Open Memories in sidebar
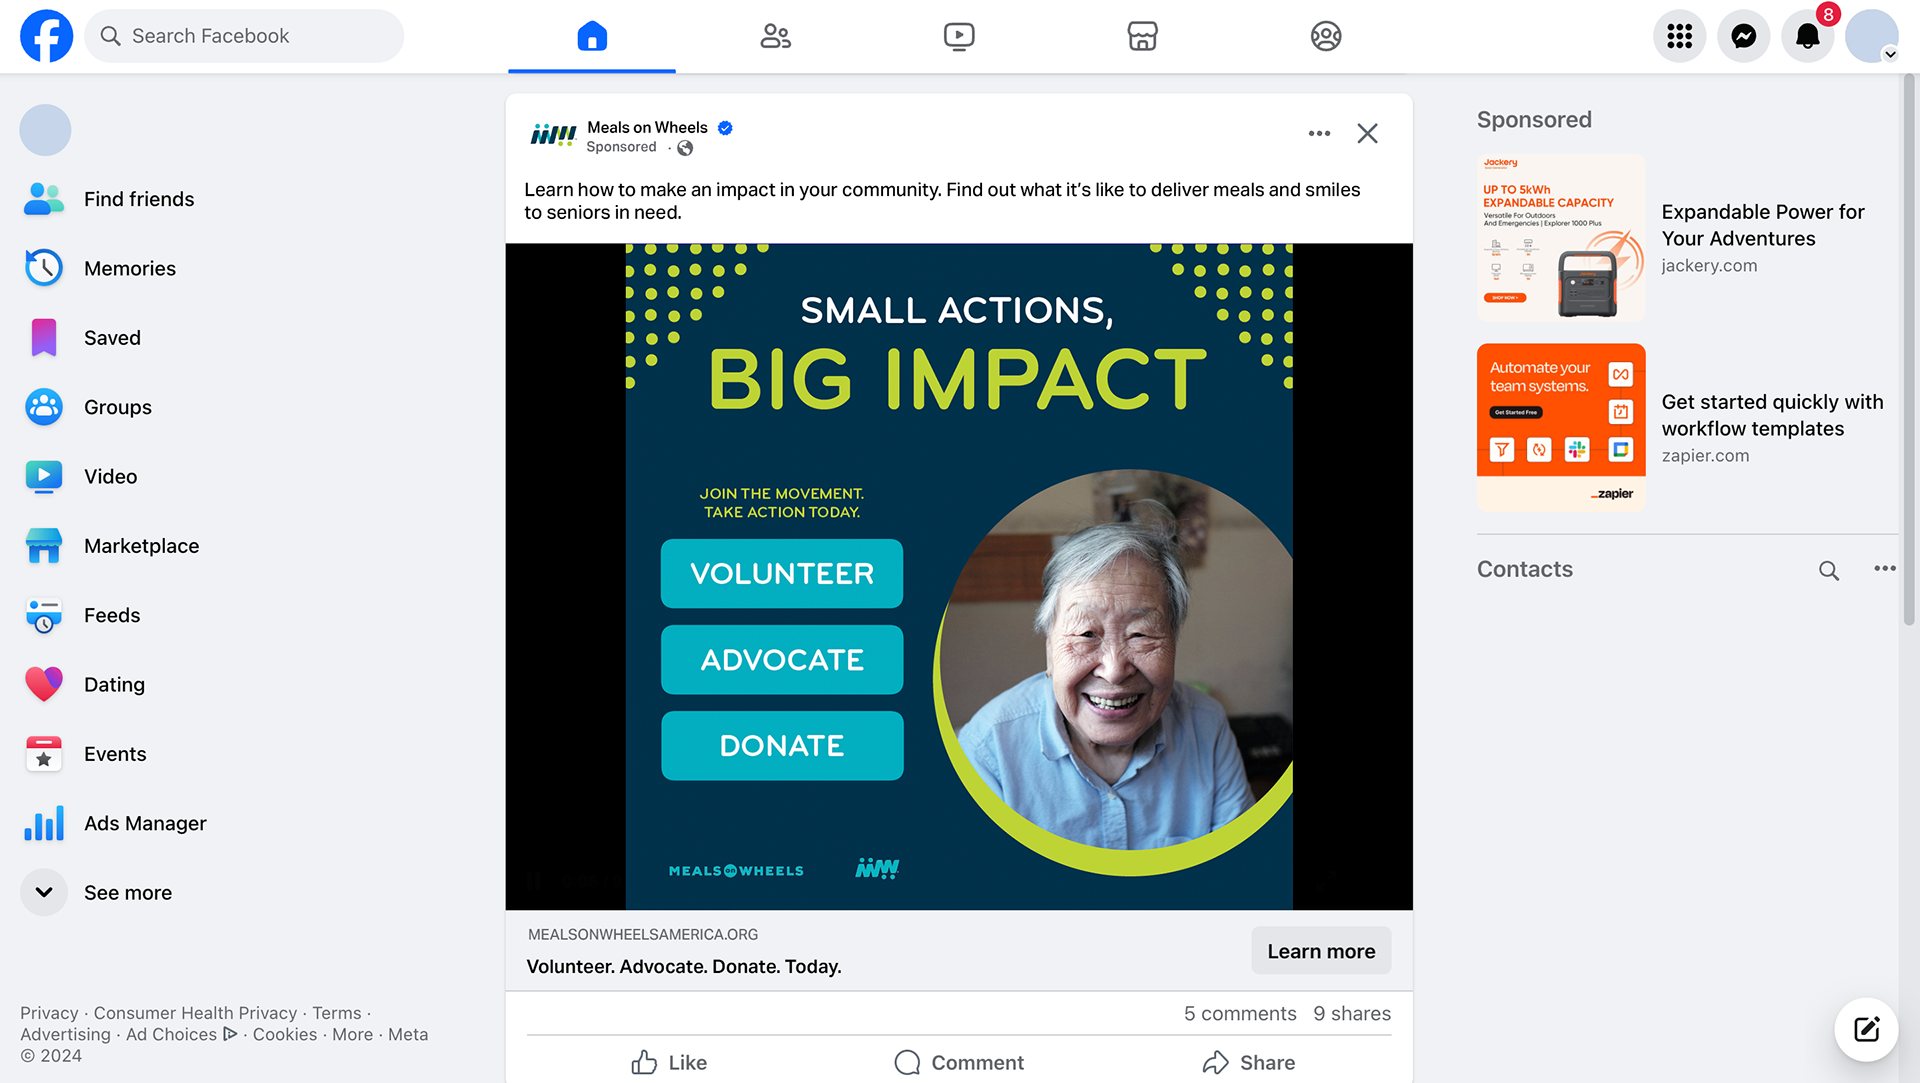Viewport: 1920px width, 1083px height. click(x=130, y=268)
